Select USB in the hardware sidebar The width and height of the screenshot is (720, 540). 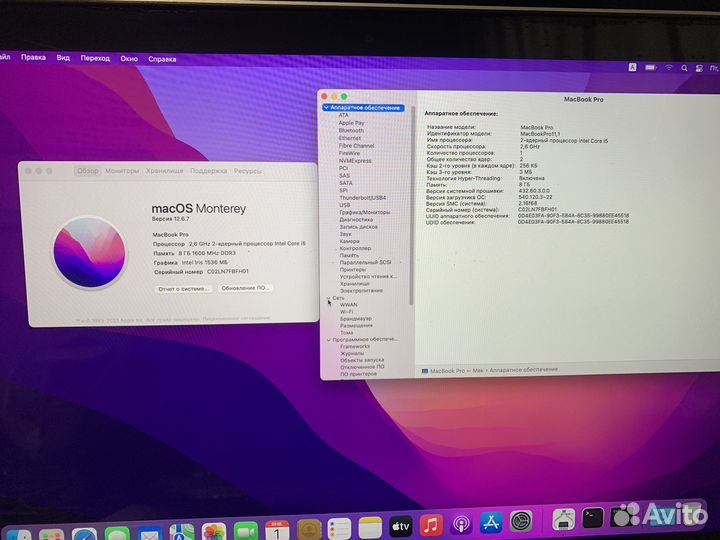pyautogui.click(x=345, y=205)
